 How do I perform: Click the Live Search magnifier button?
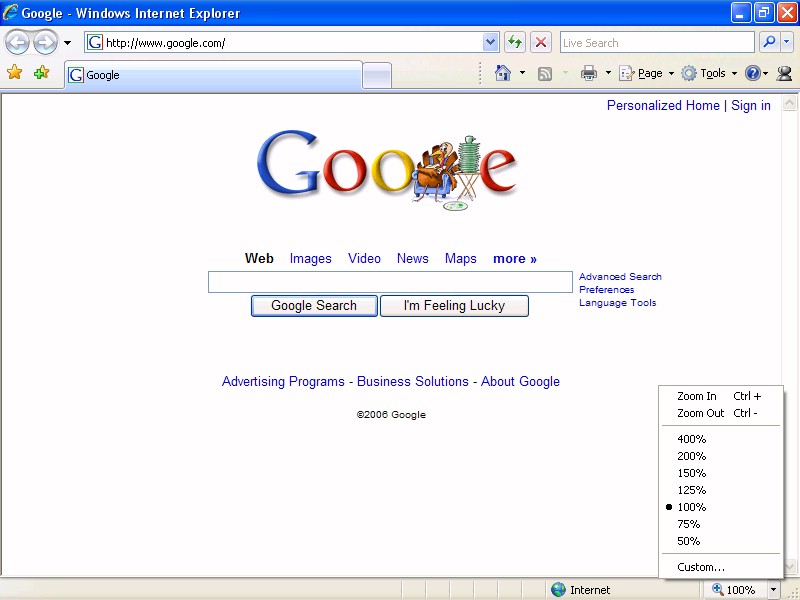pos(769,42)
